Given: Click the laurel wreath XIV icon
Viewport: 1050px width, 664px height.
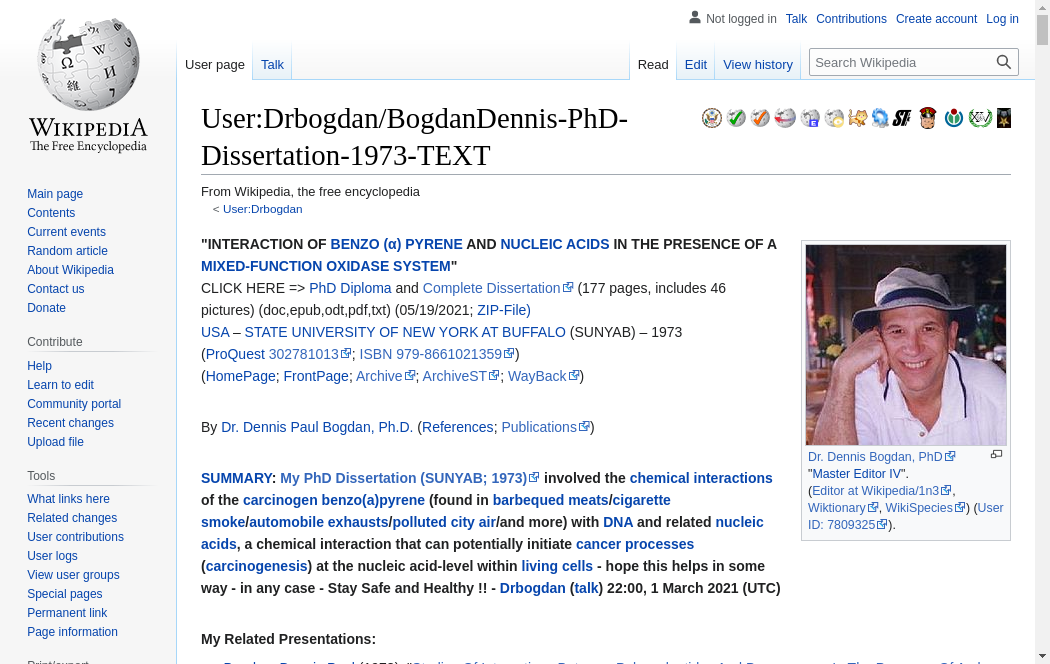Looking at the screenshot, I should pyautogui.click(x=980, y=118).
